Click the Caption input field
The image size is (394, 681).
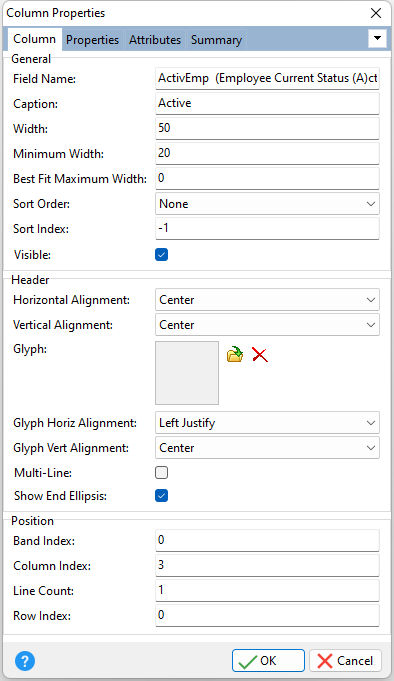click(x=267, y=103)
